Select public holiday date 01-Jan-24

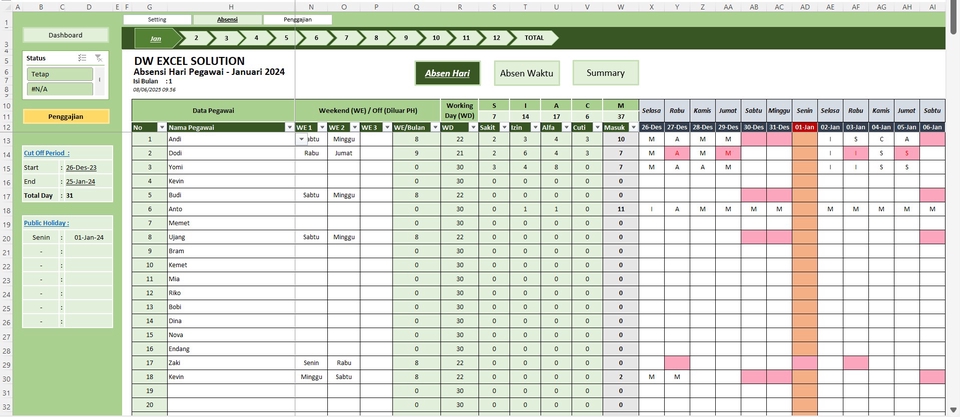click(89, 237)
